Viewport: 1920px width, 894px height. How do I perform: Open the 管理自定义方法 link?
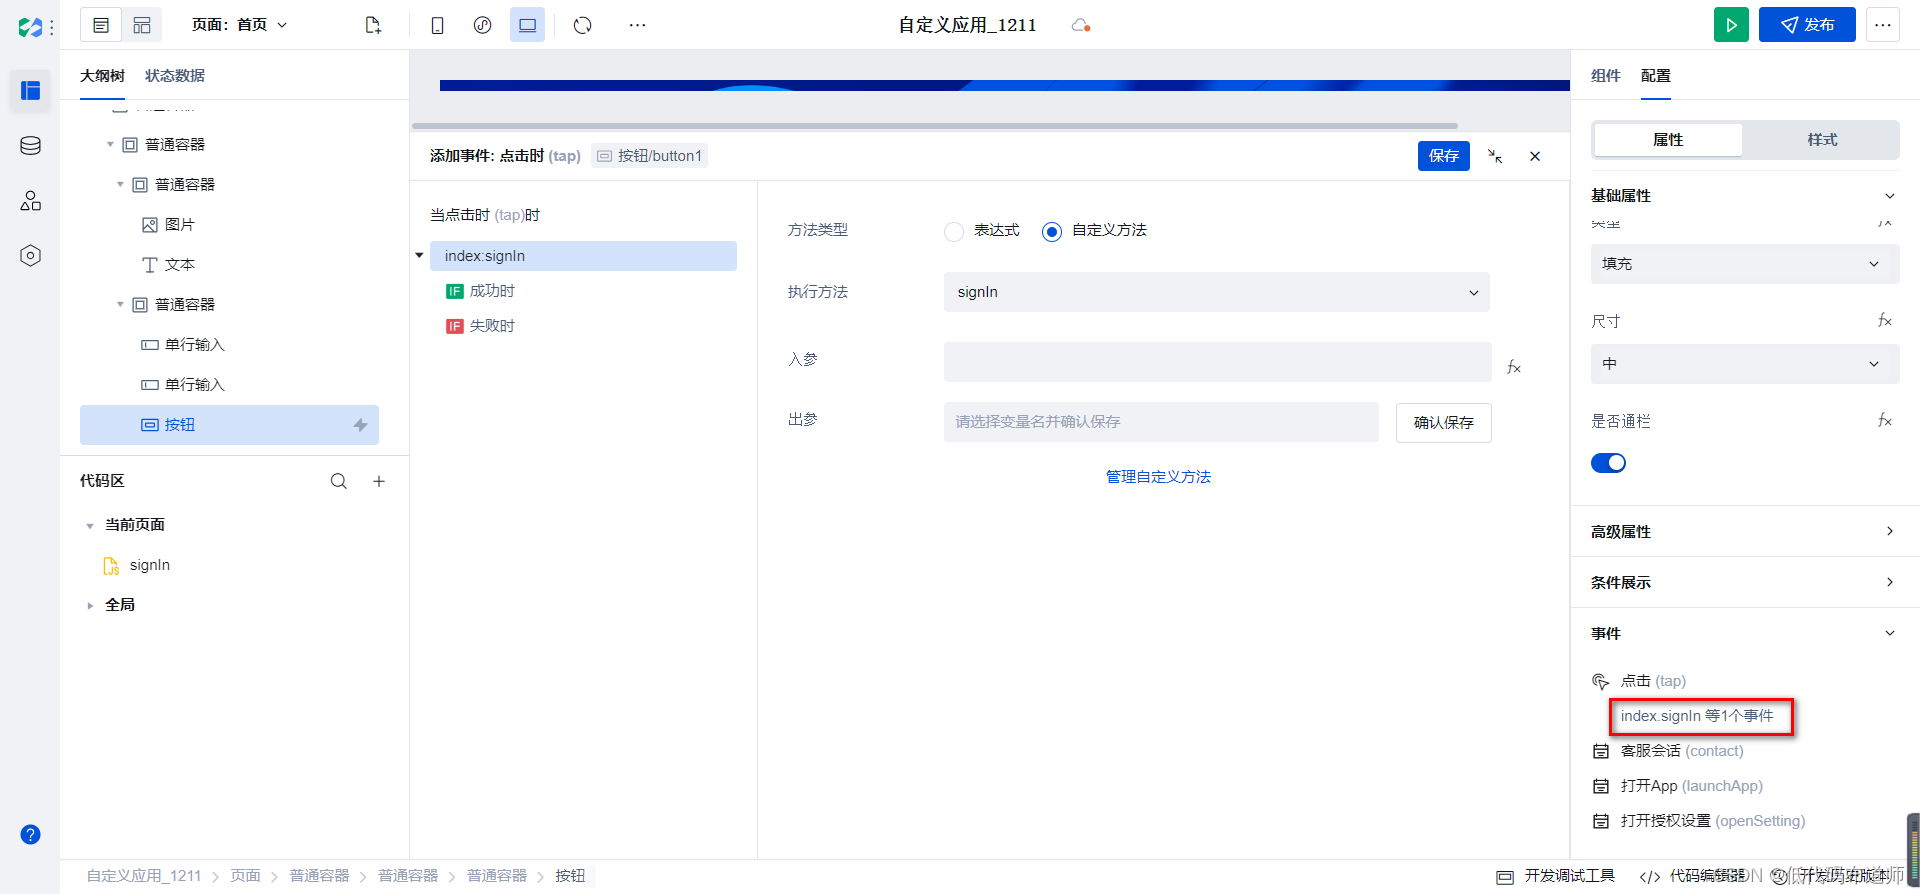tap(1158, 477)
